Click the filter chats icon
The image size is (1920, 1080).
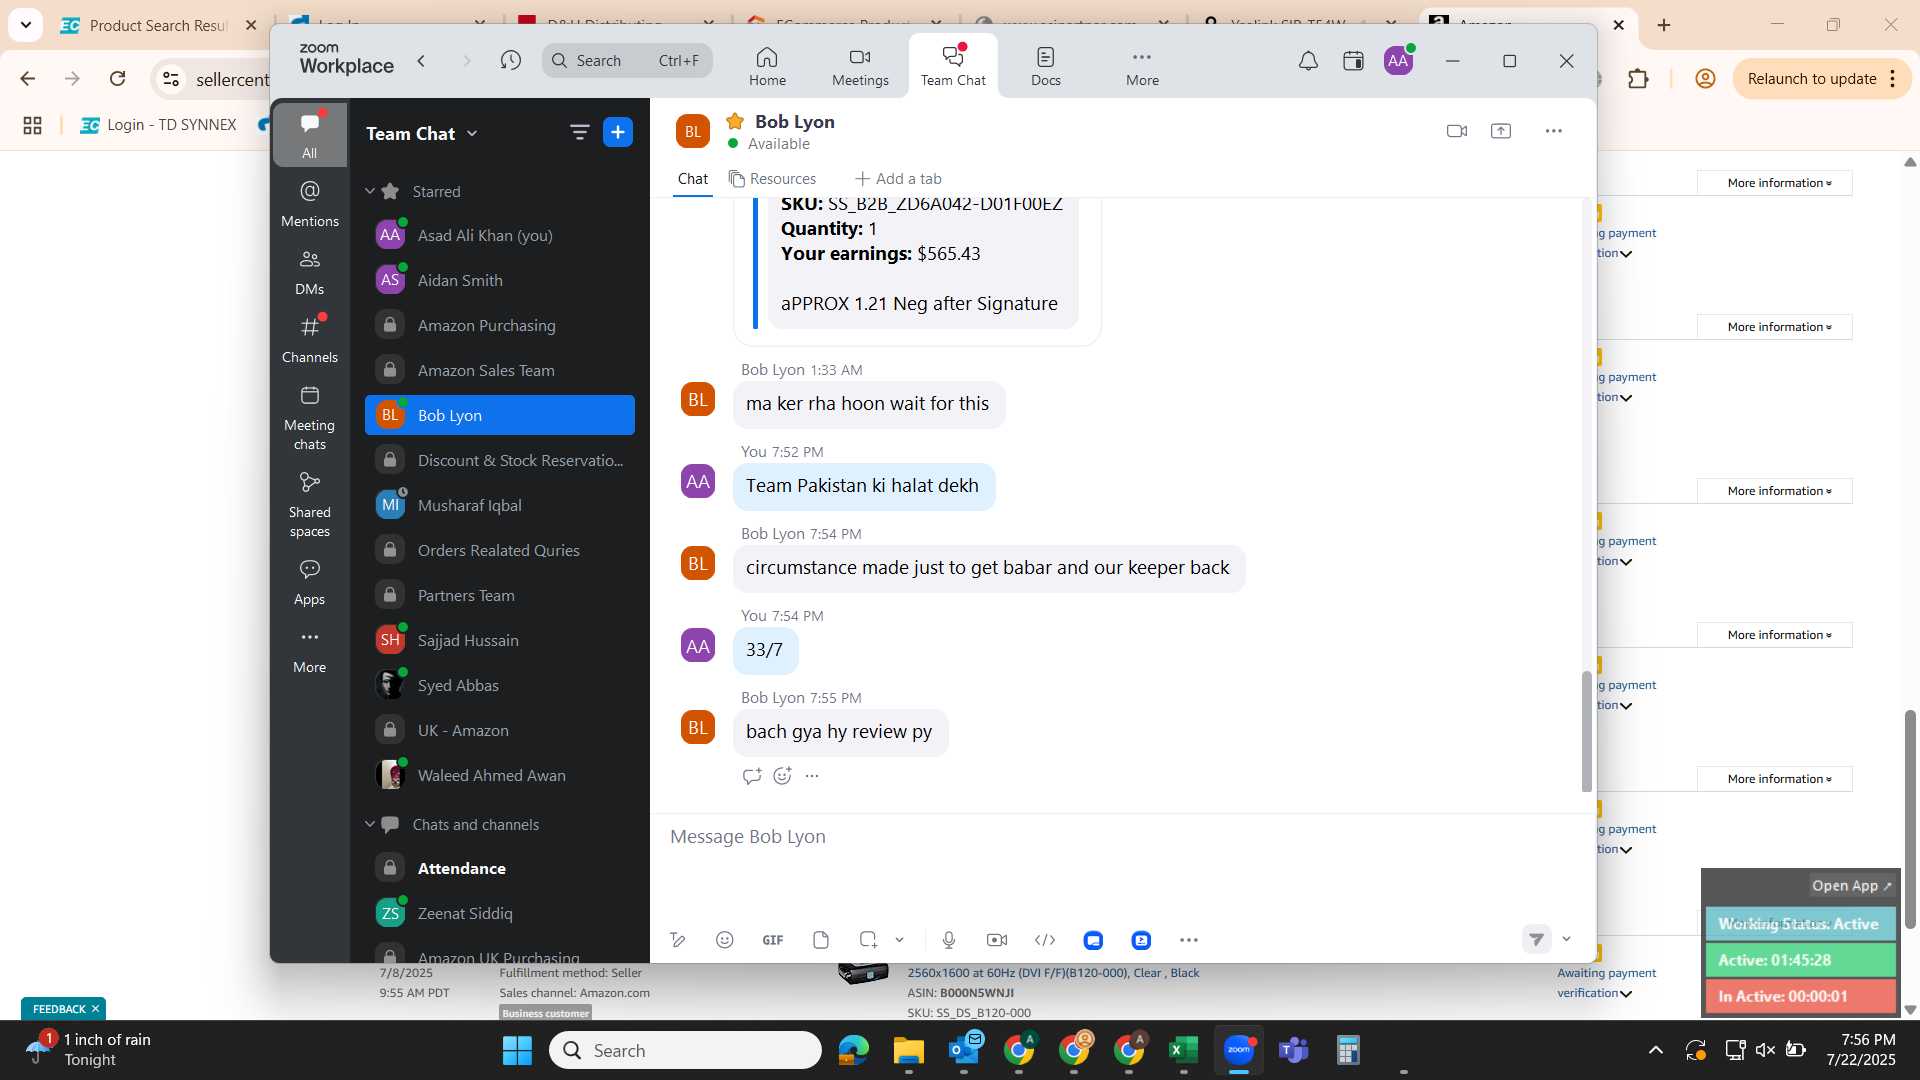point(579,132)
